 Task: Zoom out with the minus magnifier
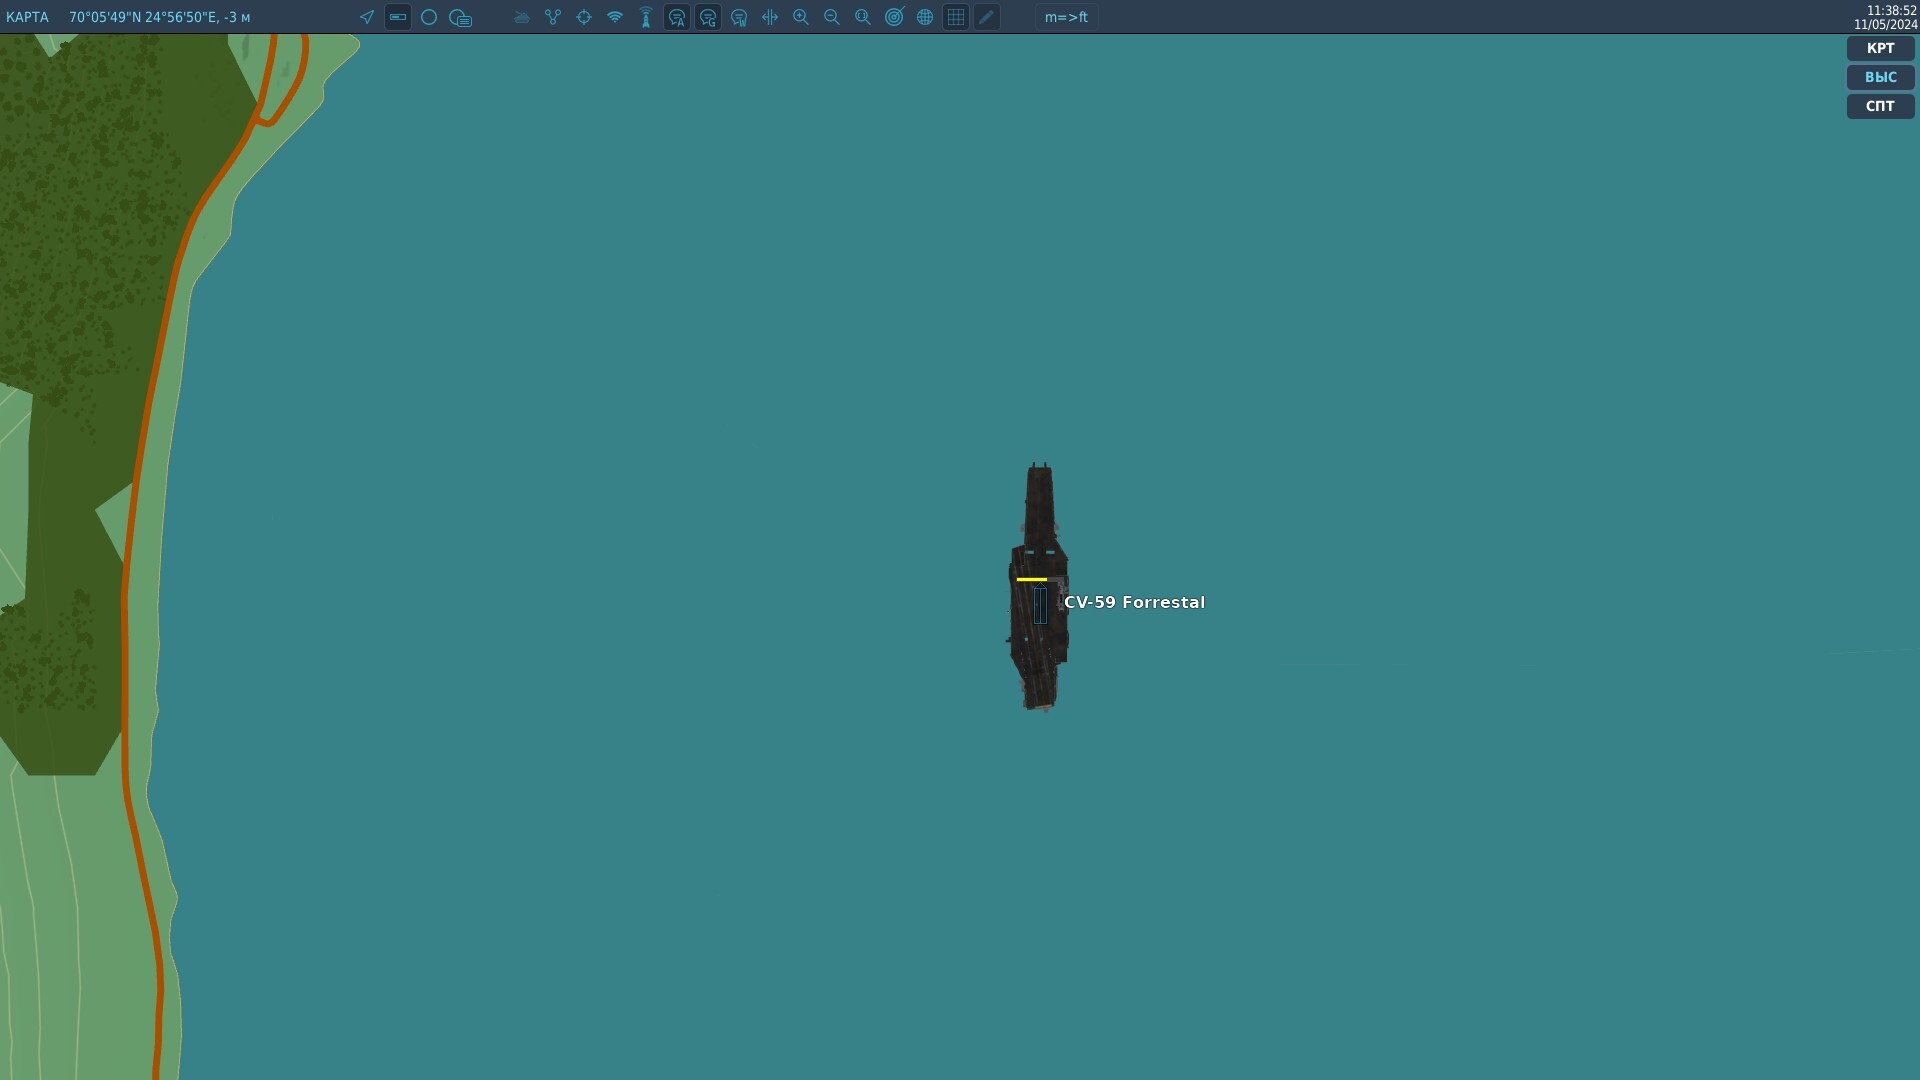click(832, 17)
